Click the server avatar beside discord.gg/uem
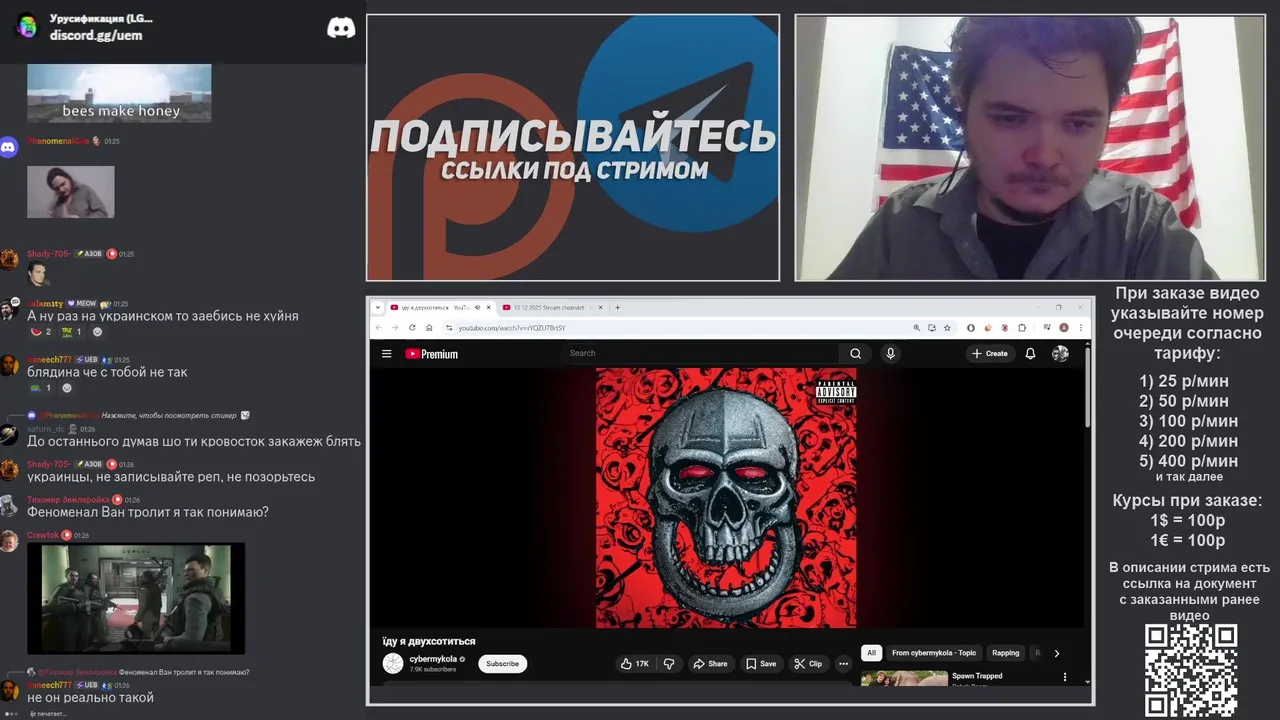Viewport: 1280px width, 720px height. tap(27, 27)
